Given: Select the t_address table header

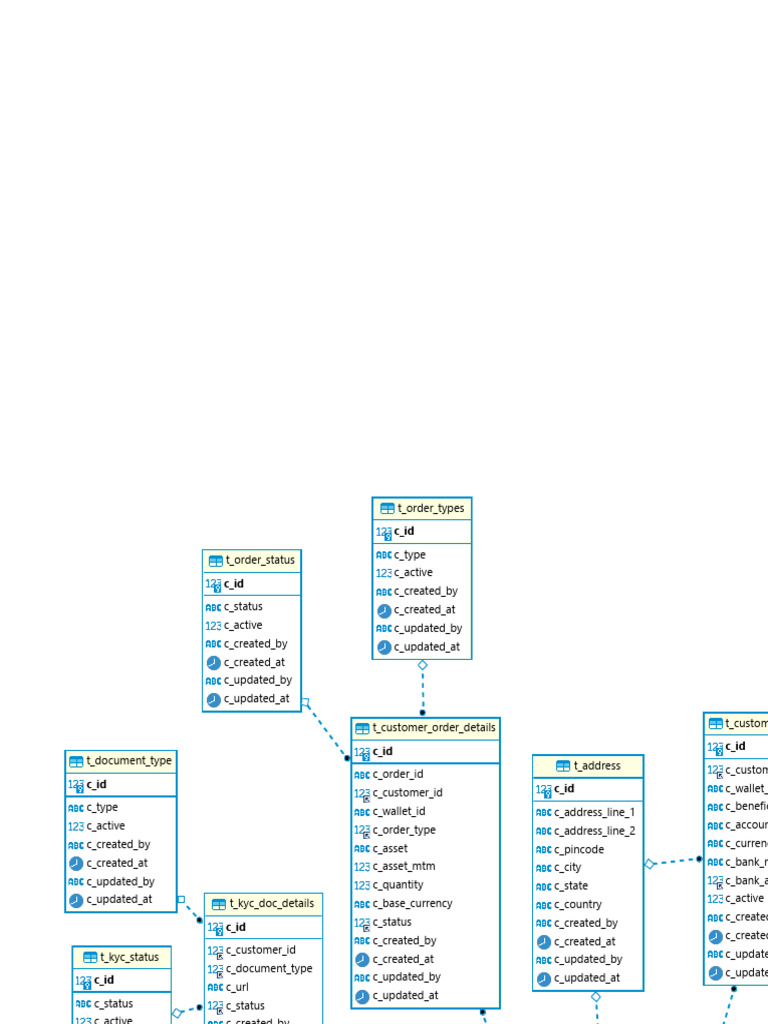Looking at the screenshot, I should [x=588, y=766].
